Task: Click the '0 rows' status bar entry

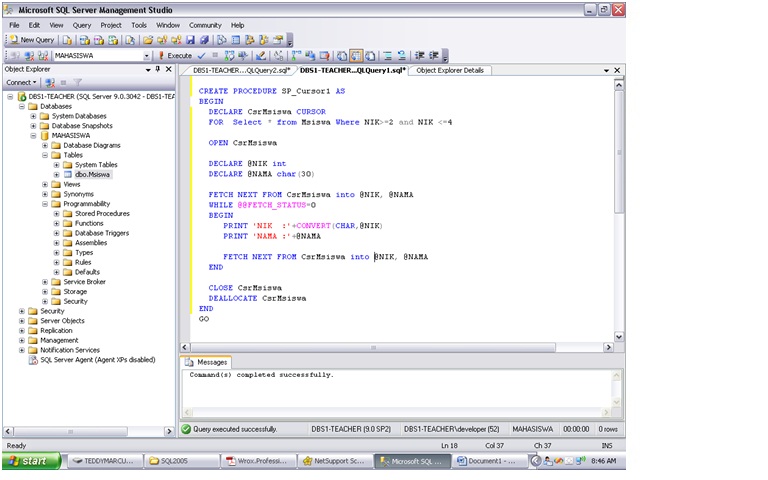Action: 608,429
